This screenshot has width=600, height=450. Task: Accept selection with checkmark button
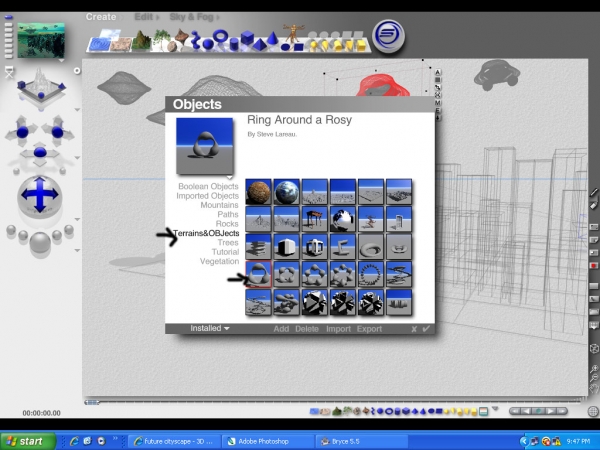pyautogui.click(x=426, y=329)
